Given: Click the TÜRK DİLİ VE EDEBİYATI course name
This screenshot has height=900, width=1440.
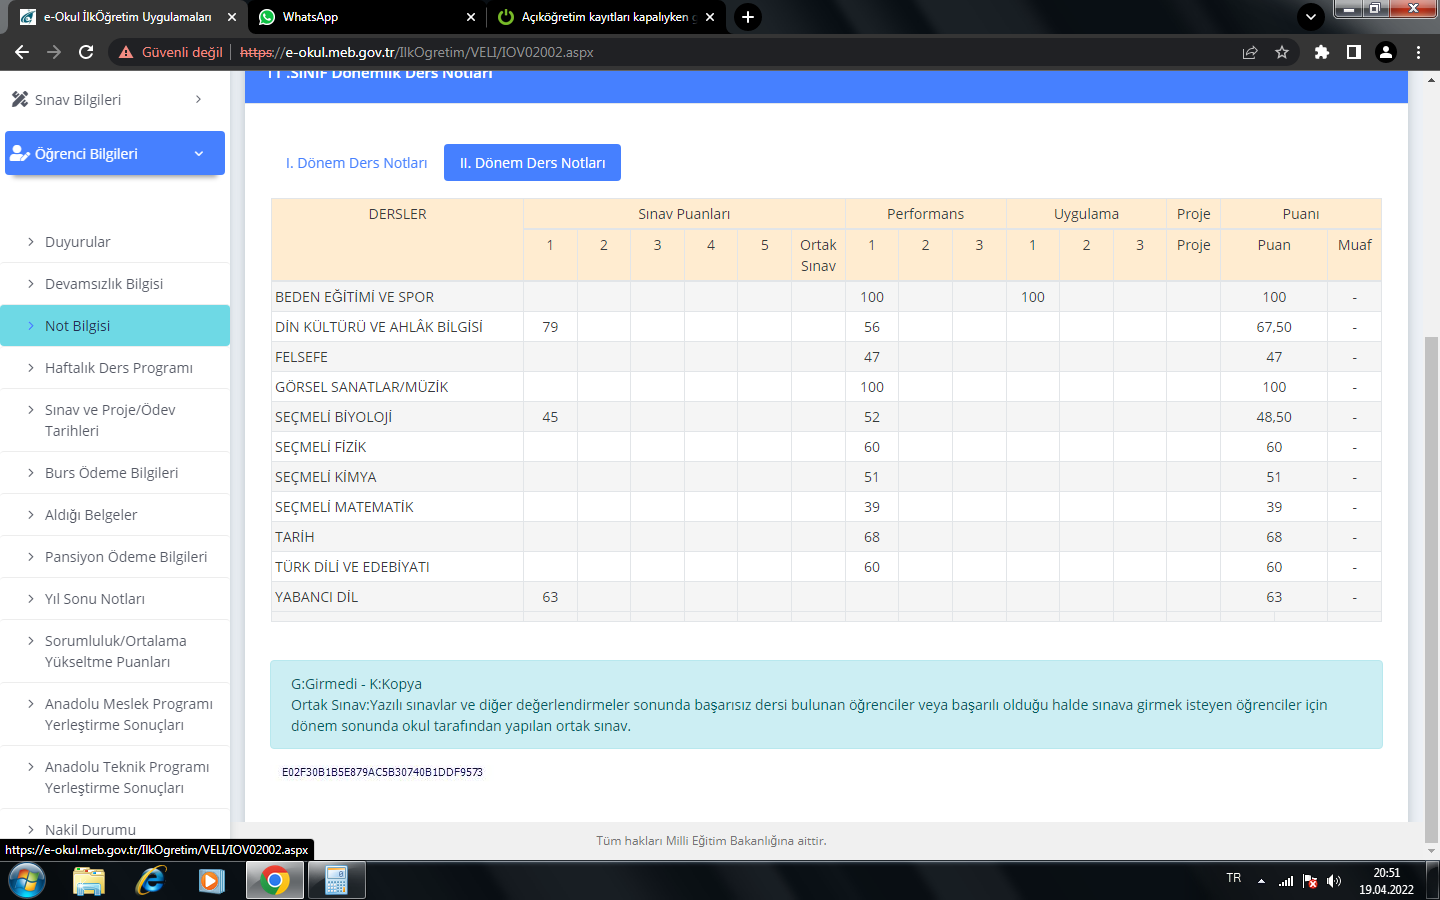Looking at the screenshot, I should (352, 567).
